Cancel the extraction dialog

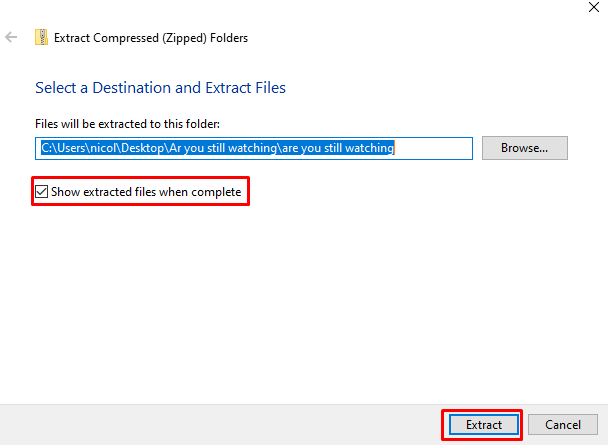pos(562,425)
